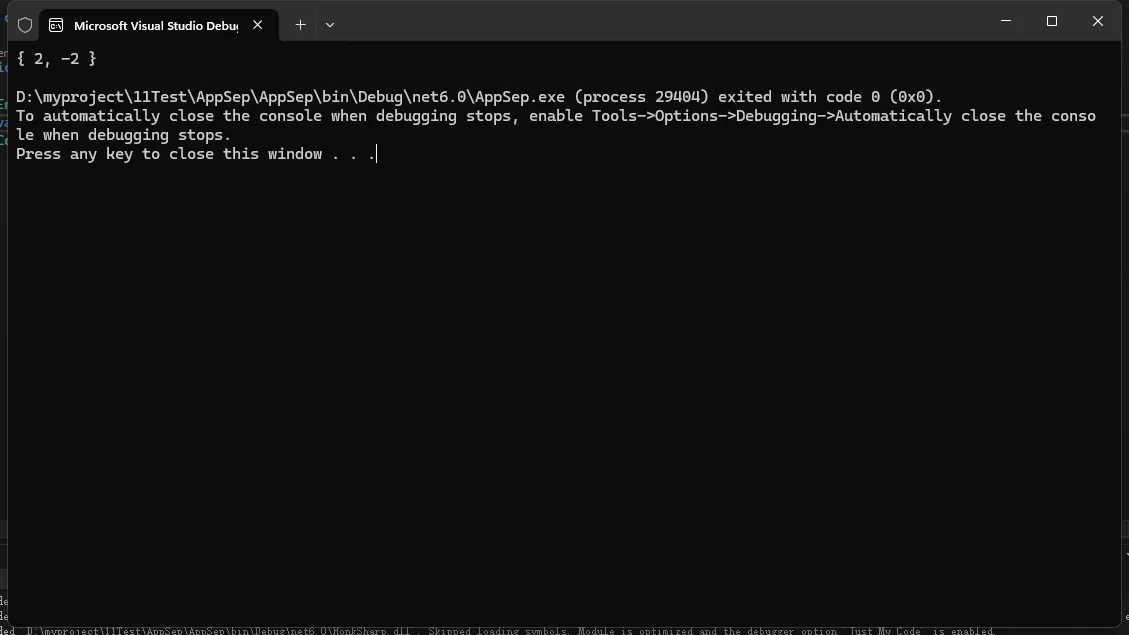
Task: Open a new terminal tab with plus icon
Action: pos(300,25)
